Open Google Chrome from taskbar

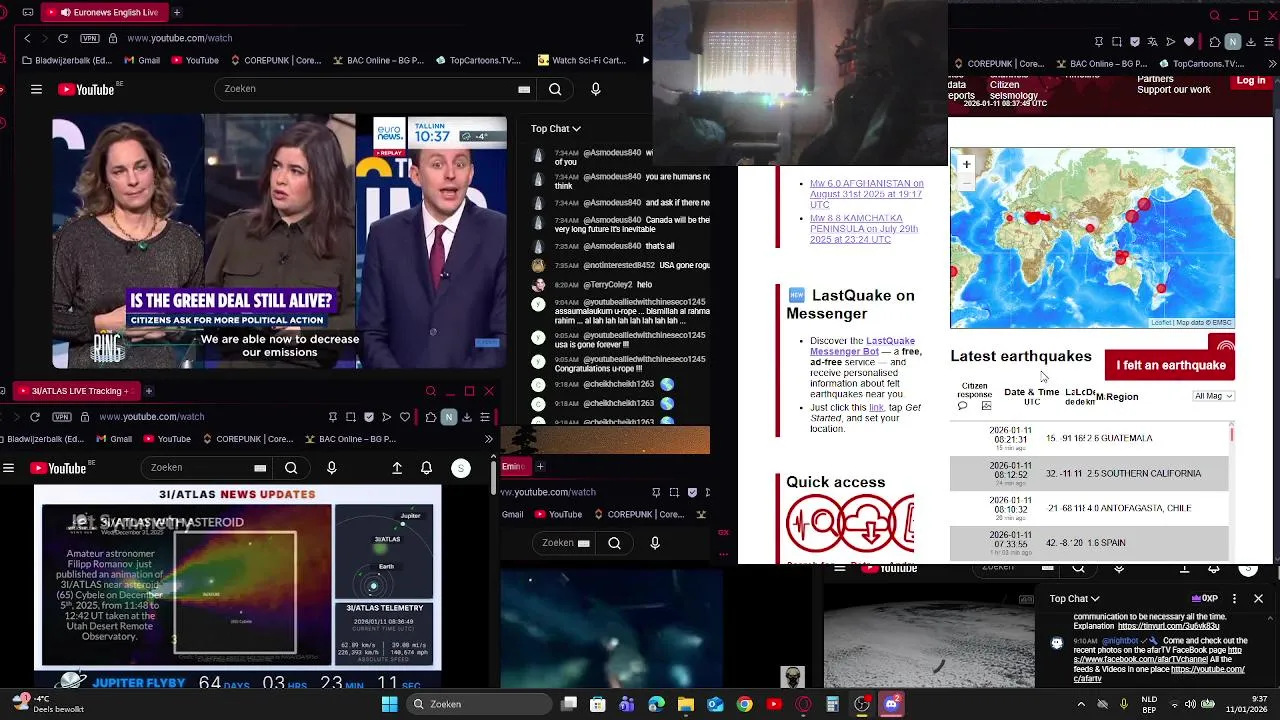coord(744,704)
